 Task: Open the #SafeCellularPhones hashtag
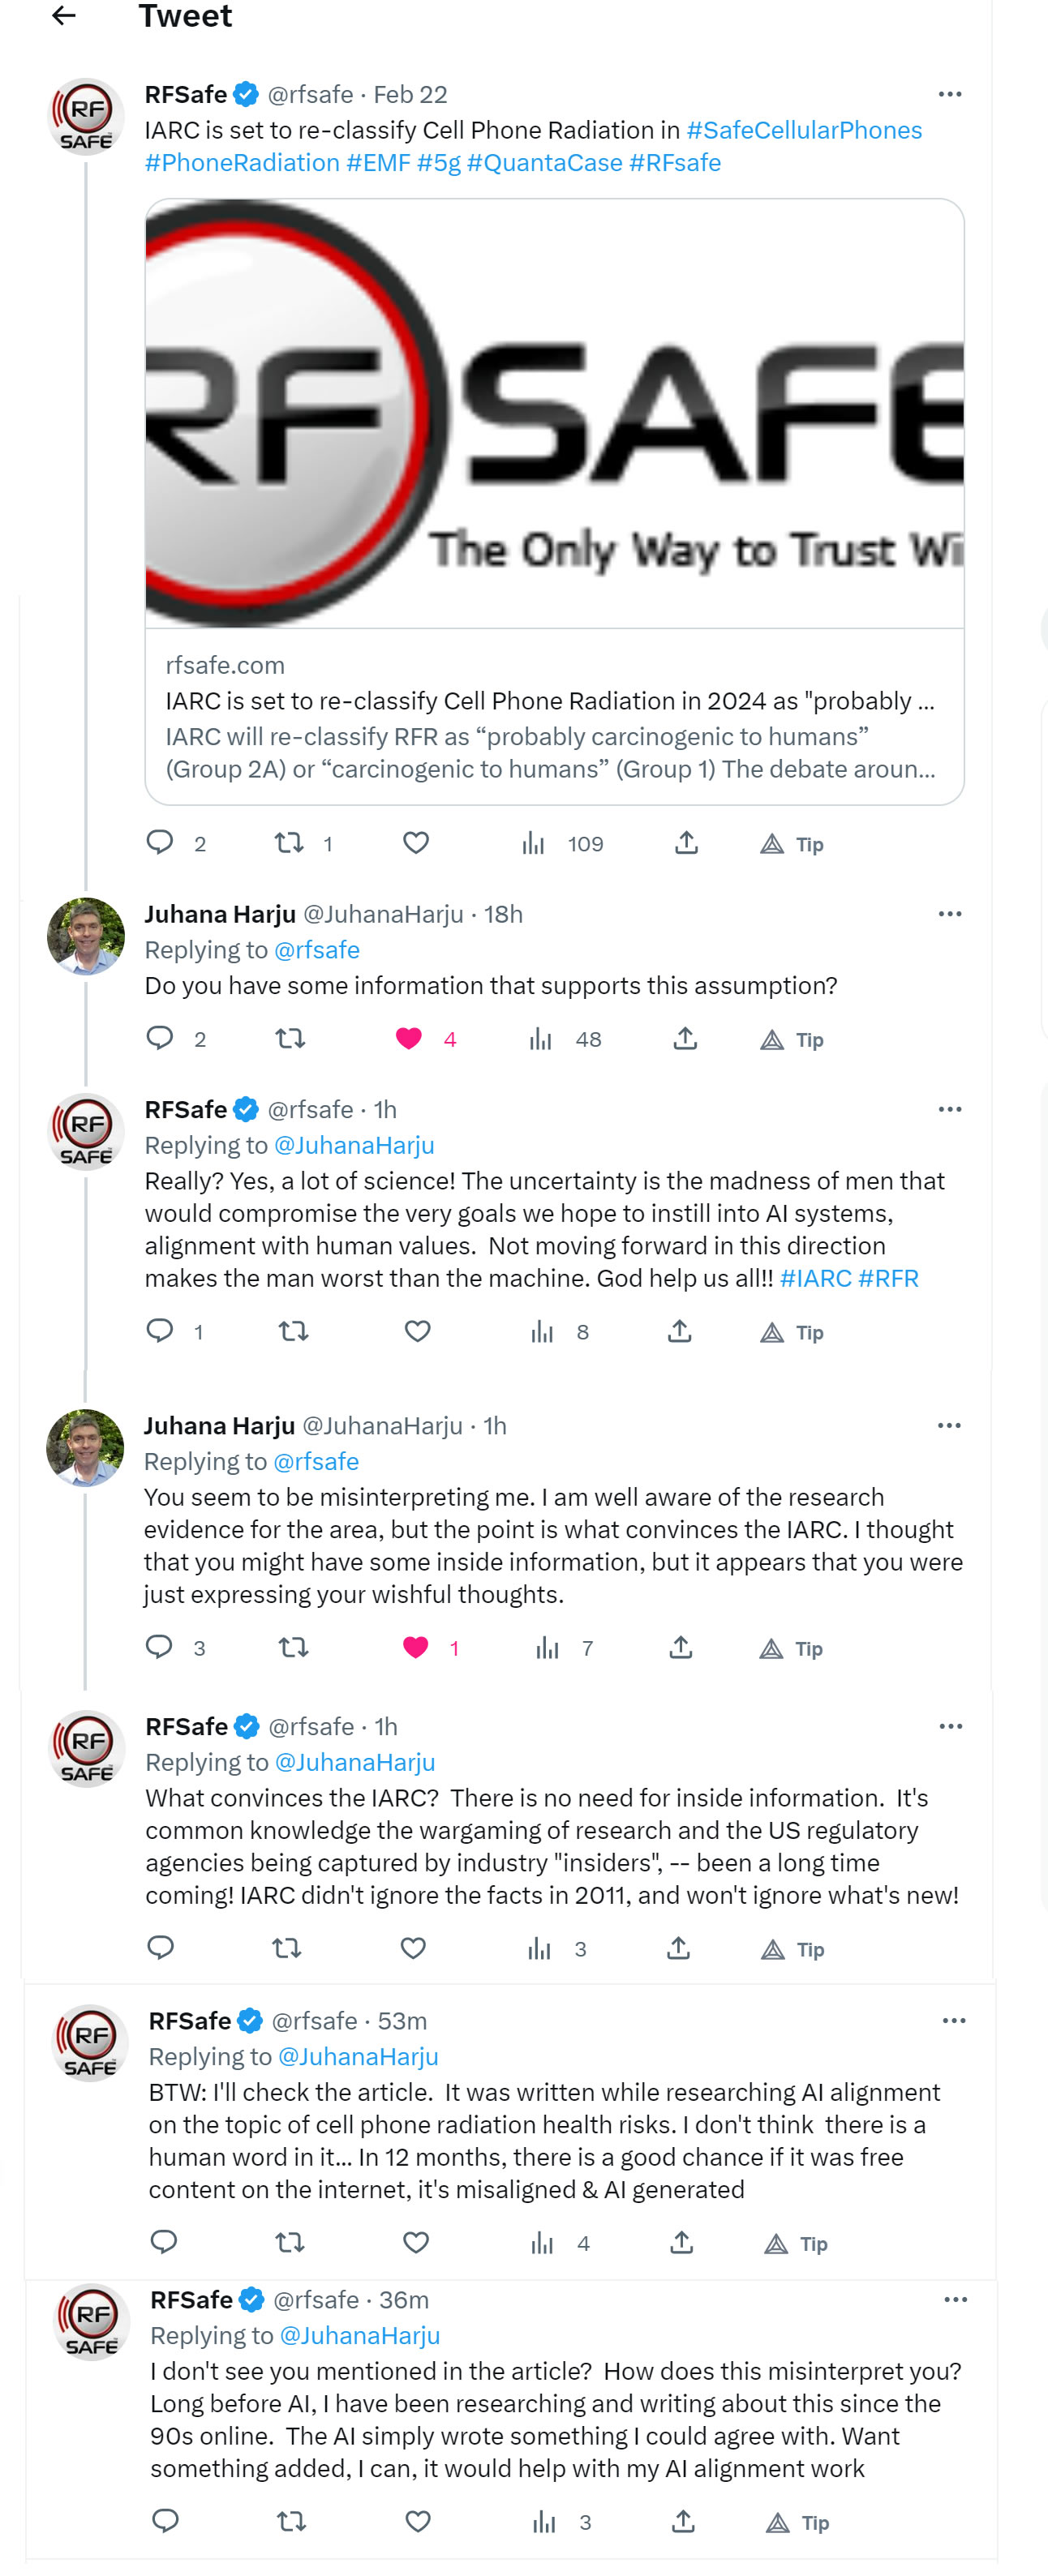coord(803,130)
